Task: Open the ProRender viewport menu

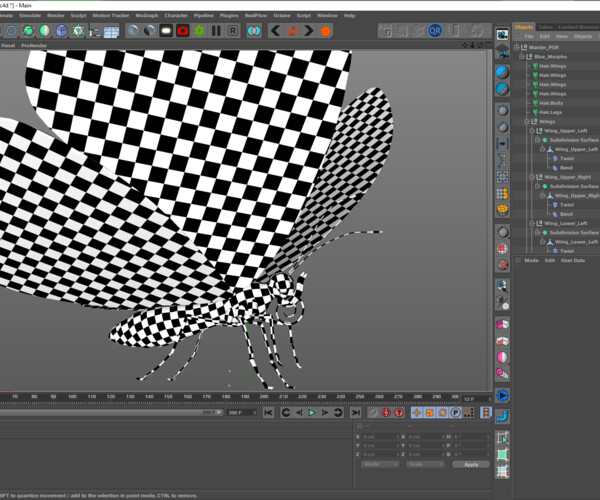Action: click(x=34, y=46)
